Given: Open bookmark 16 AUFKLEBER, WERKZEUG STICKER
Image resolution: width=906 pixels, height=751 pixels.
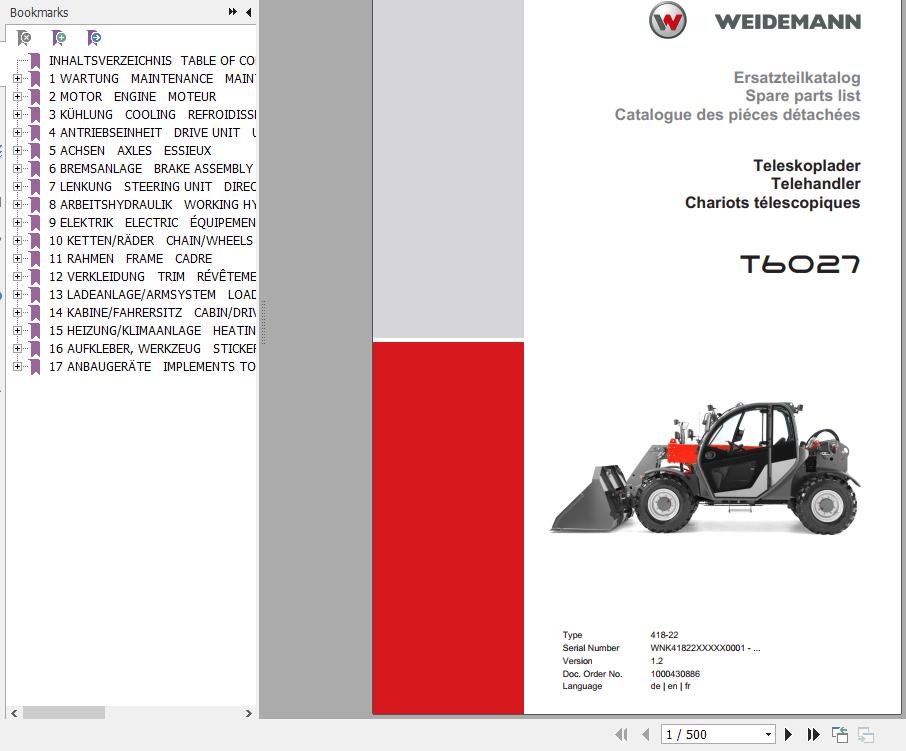Looking at the screenshot, I should click(153, 348).
